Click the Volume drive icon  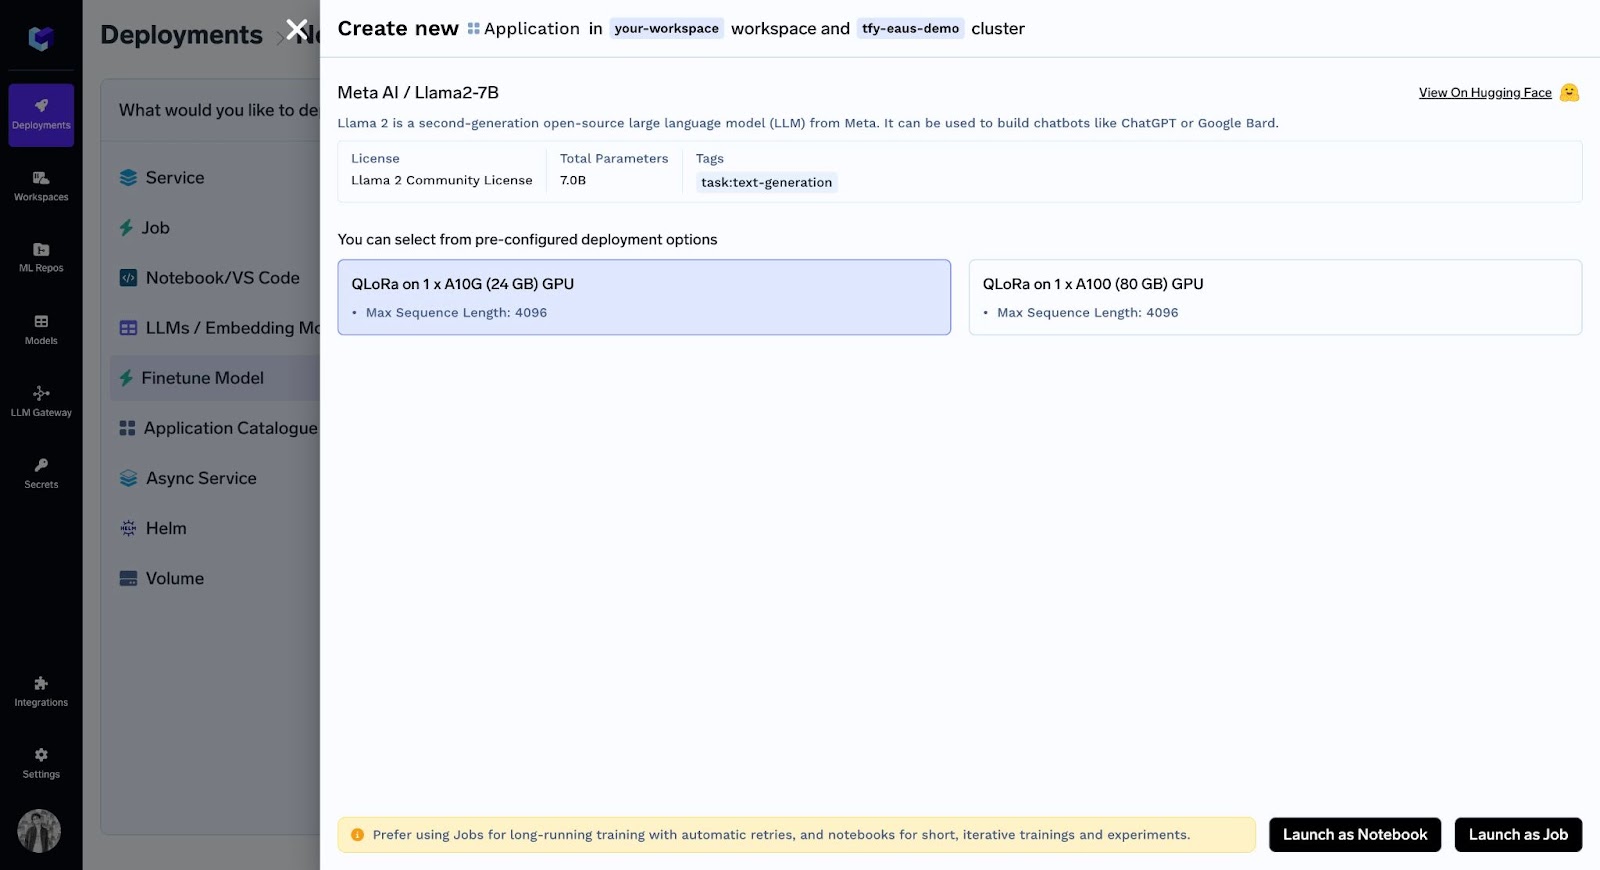(x=128, y=578)
